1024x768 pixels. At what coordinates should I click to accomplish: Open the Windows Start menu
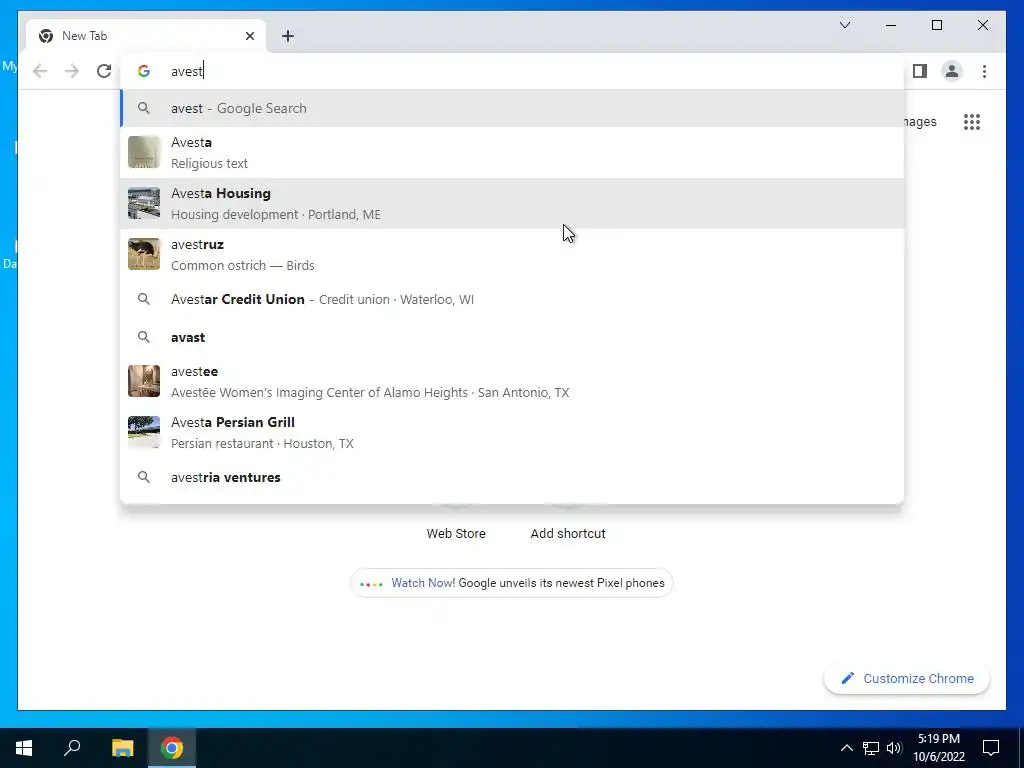pos(24,748)
